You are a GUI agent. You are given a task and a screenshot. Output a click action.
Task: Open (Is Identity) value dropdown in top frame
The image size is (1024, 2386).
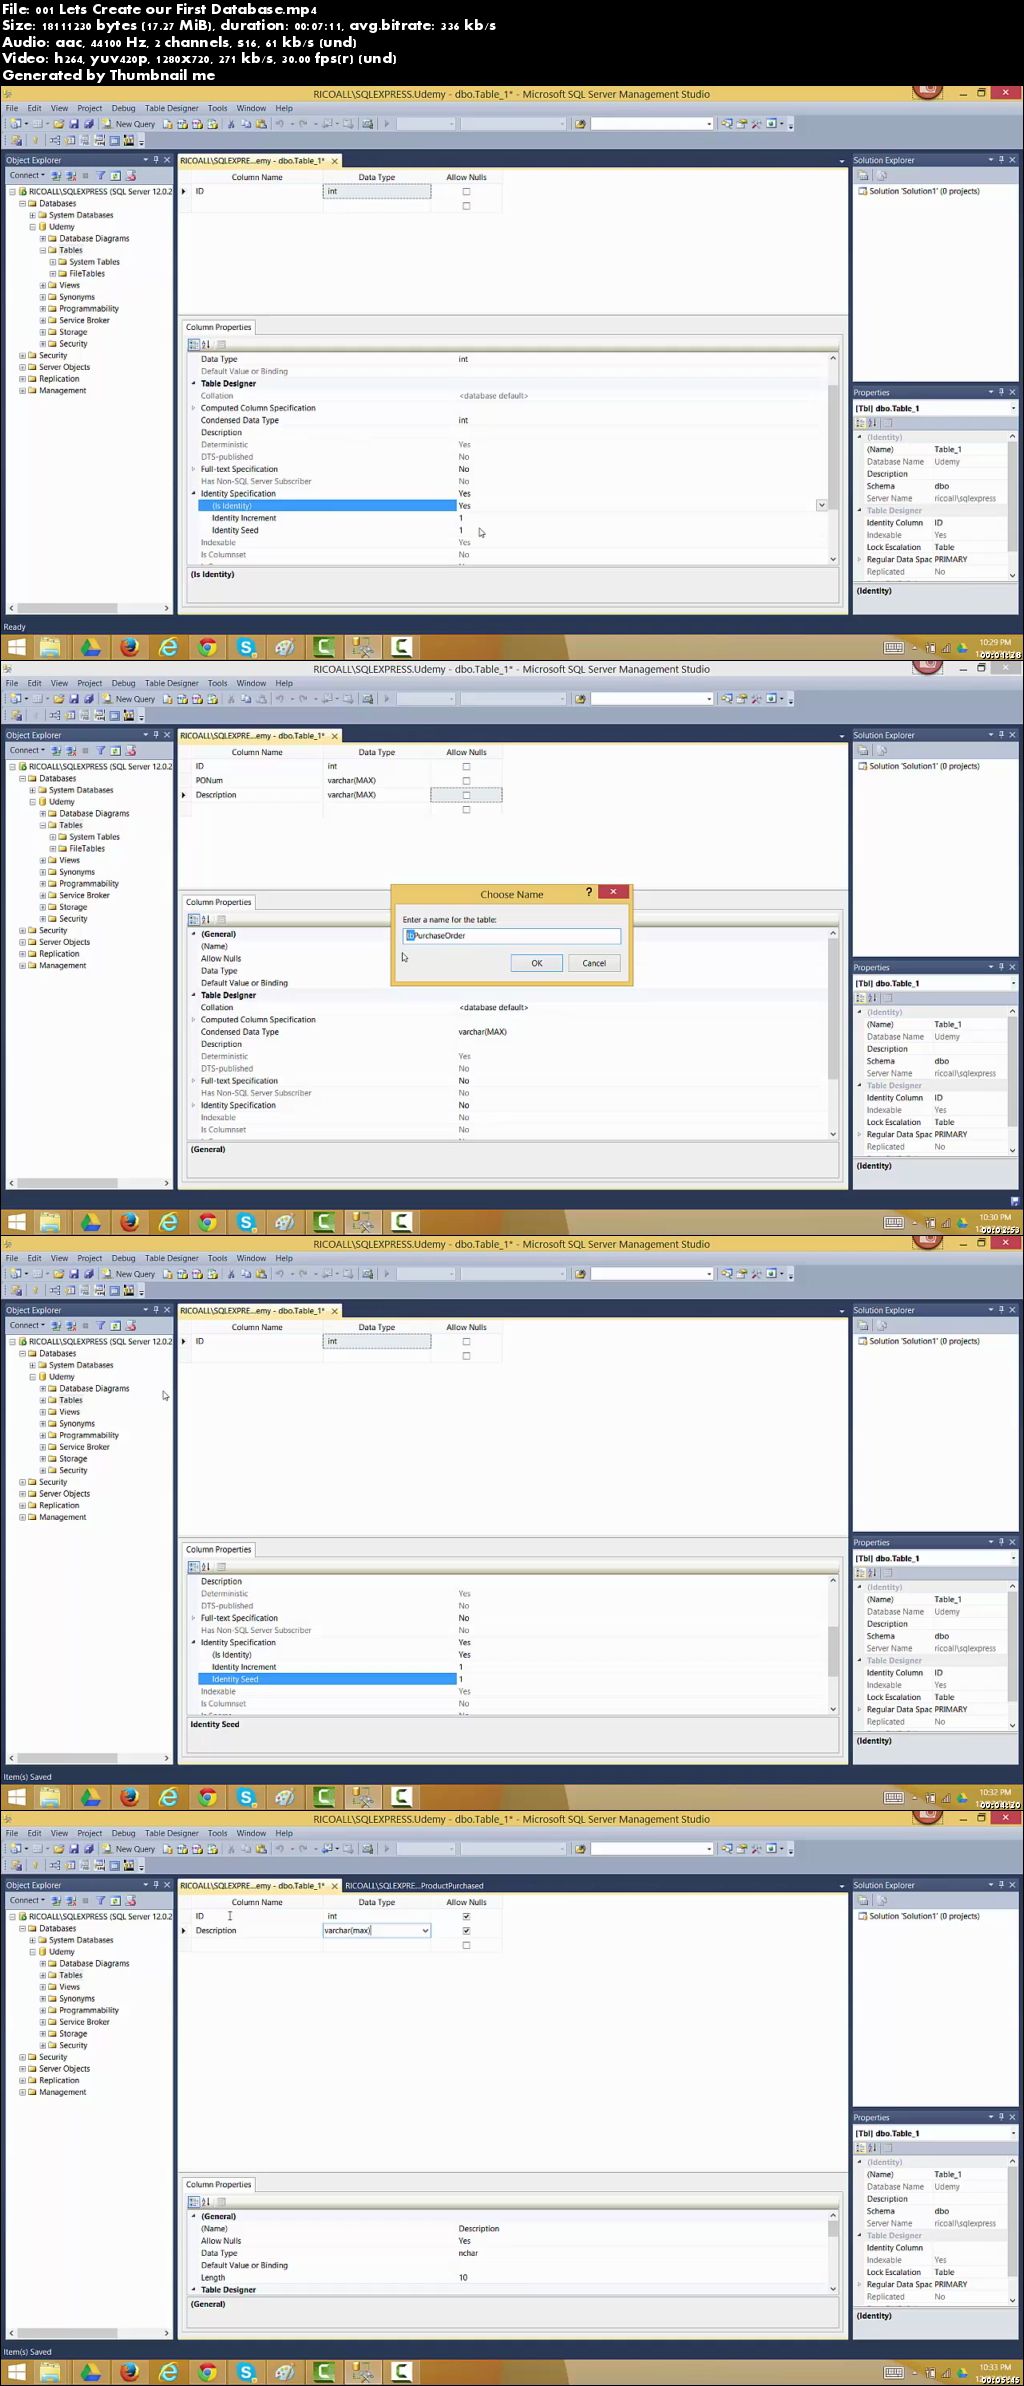point(822,506)
